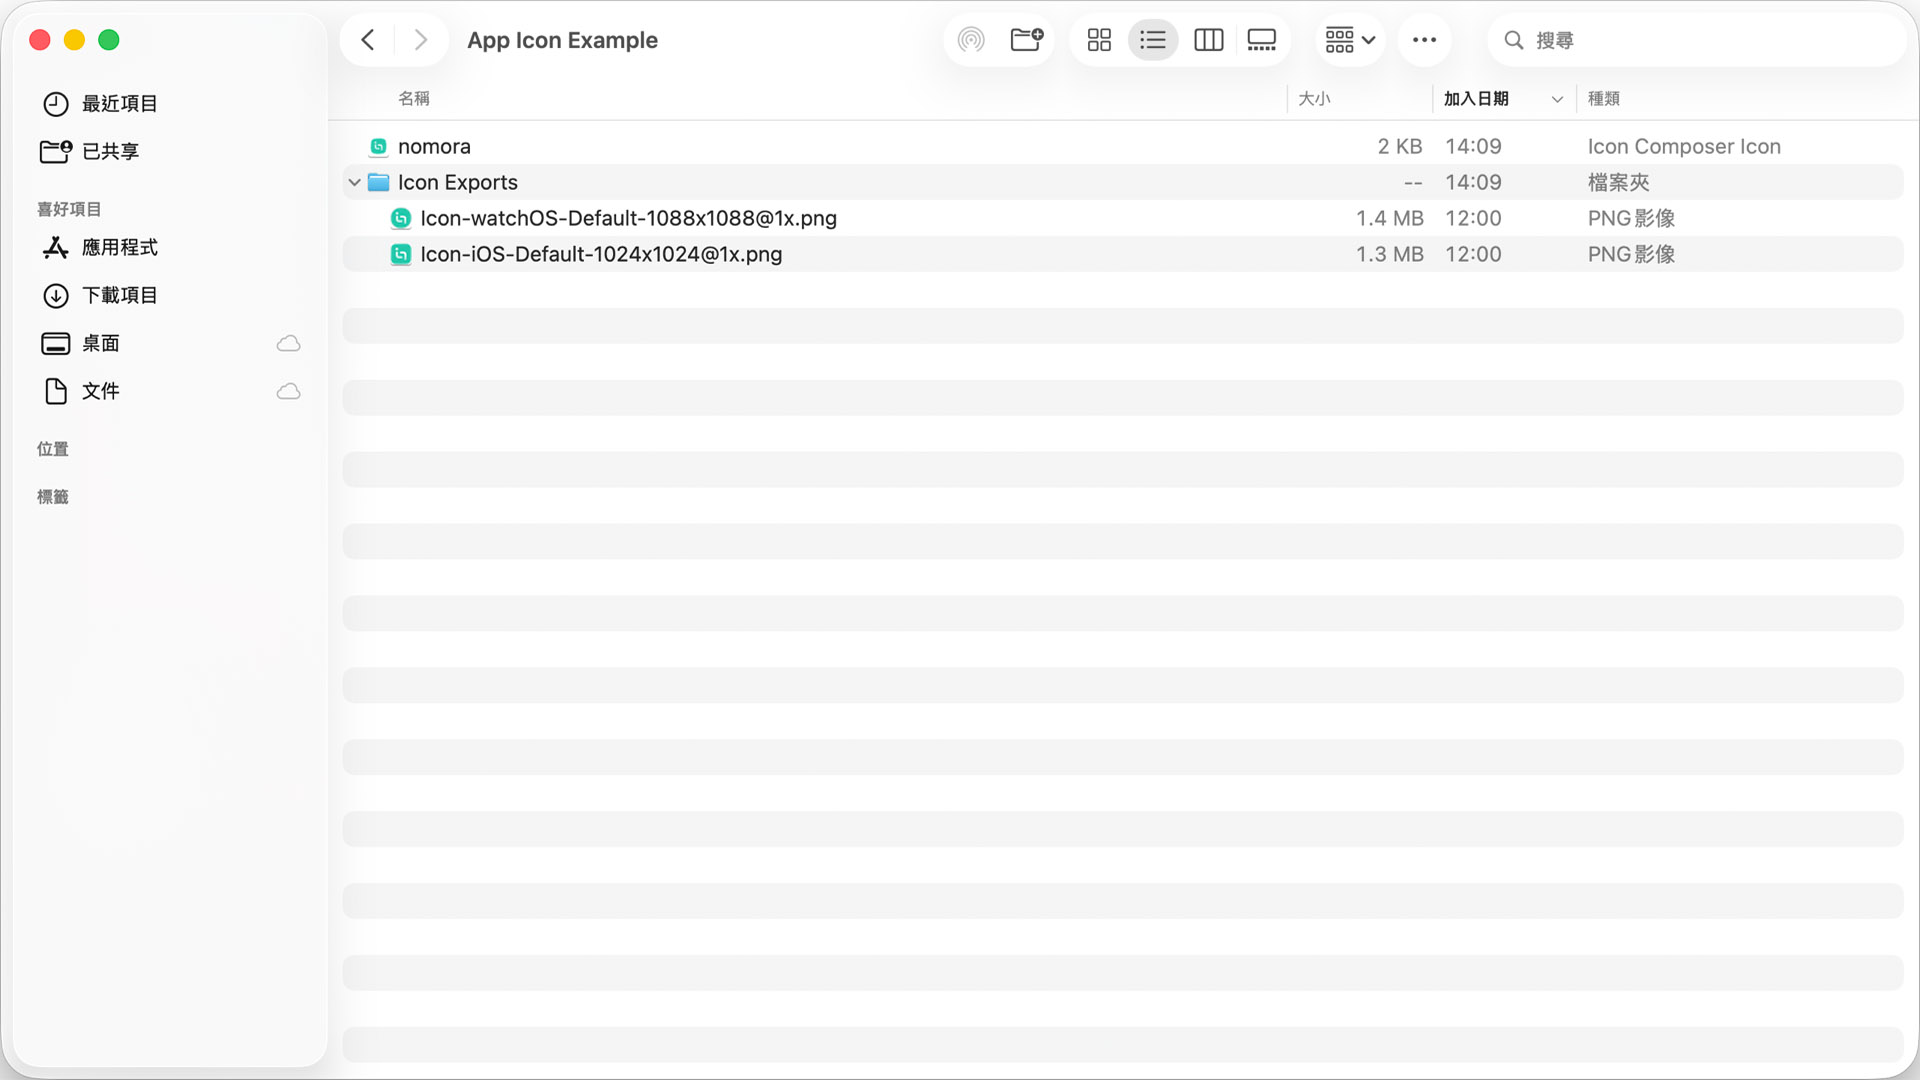Select Icon-iOS-Default-1024x1024@1x.png file

pos(600,254)
